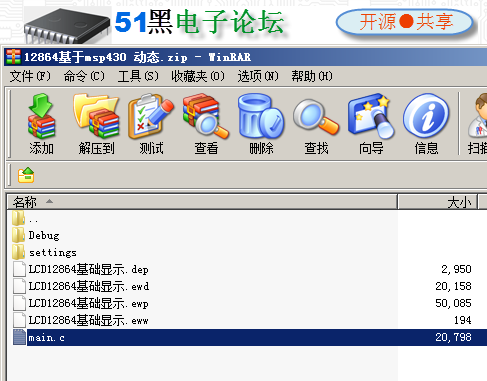Open the 查找 (Find) magnifier tool
Viewport: 487px width, 381px height.
[x=316, y=117]
